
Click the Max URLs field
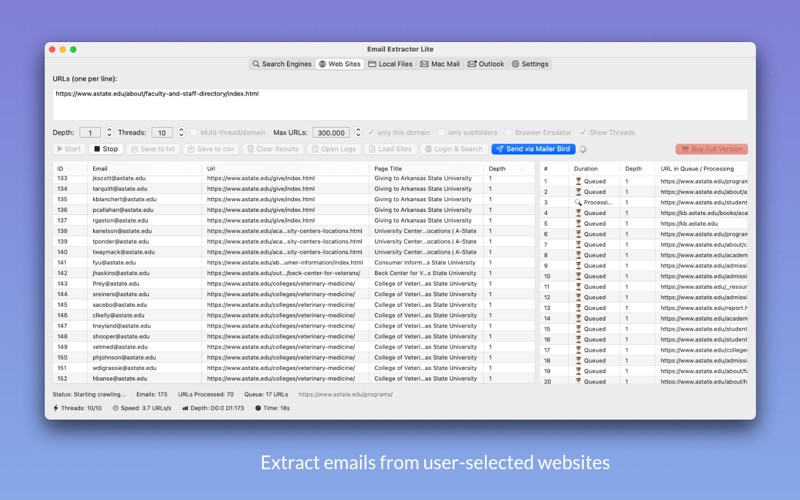pyautogui.click(x=331, y=133)
